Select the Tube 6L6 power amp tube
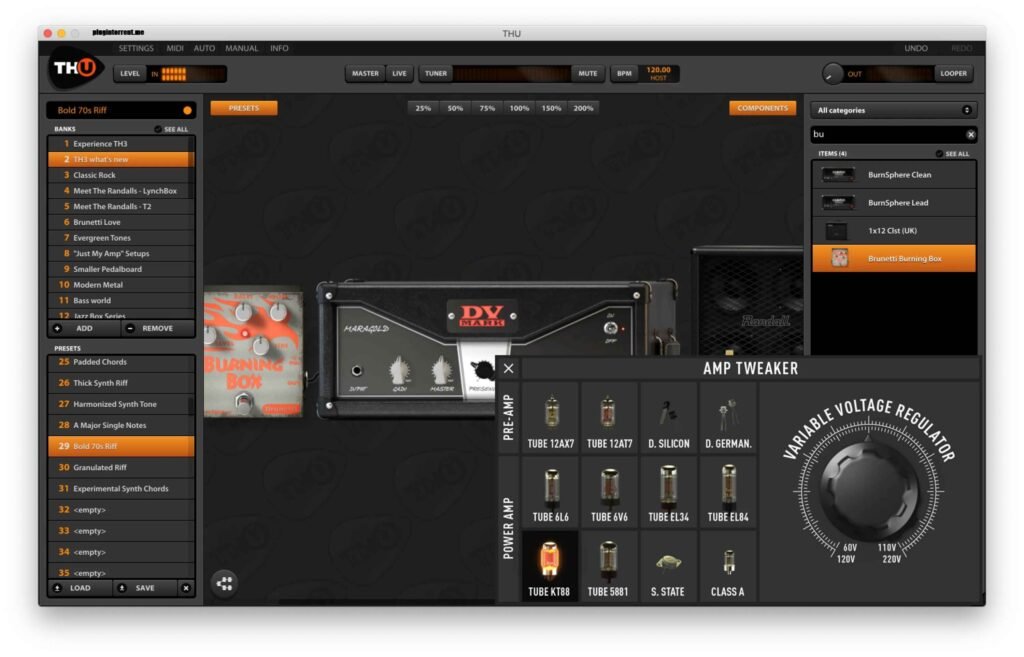 pyautogui.click(x=551, y=493)
